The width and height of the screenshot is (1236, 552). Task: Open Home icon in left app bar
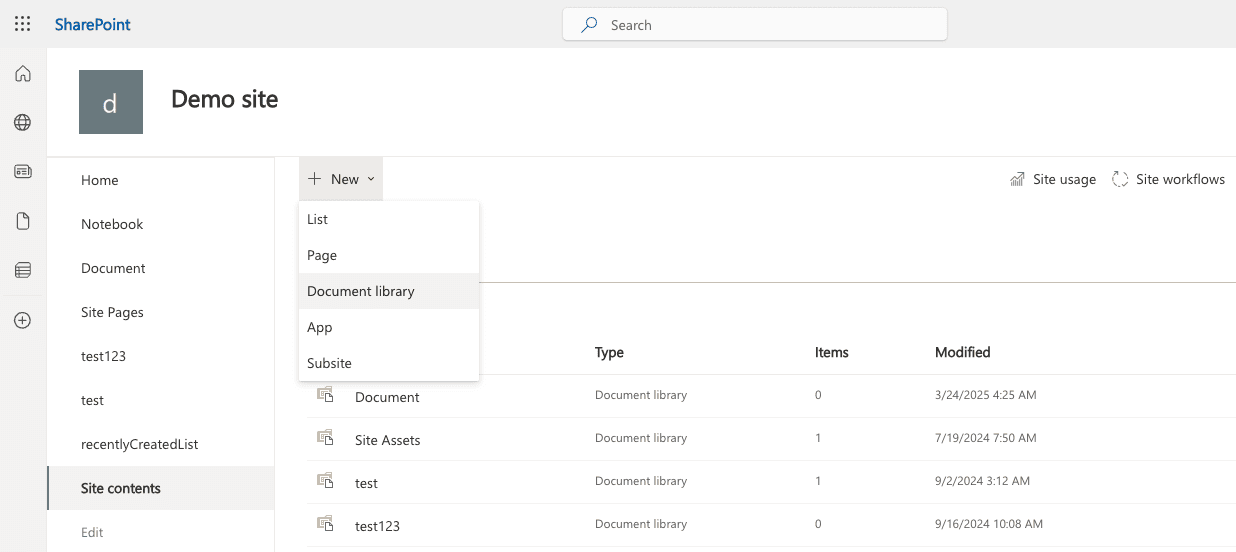[22, 74]
